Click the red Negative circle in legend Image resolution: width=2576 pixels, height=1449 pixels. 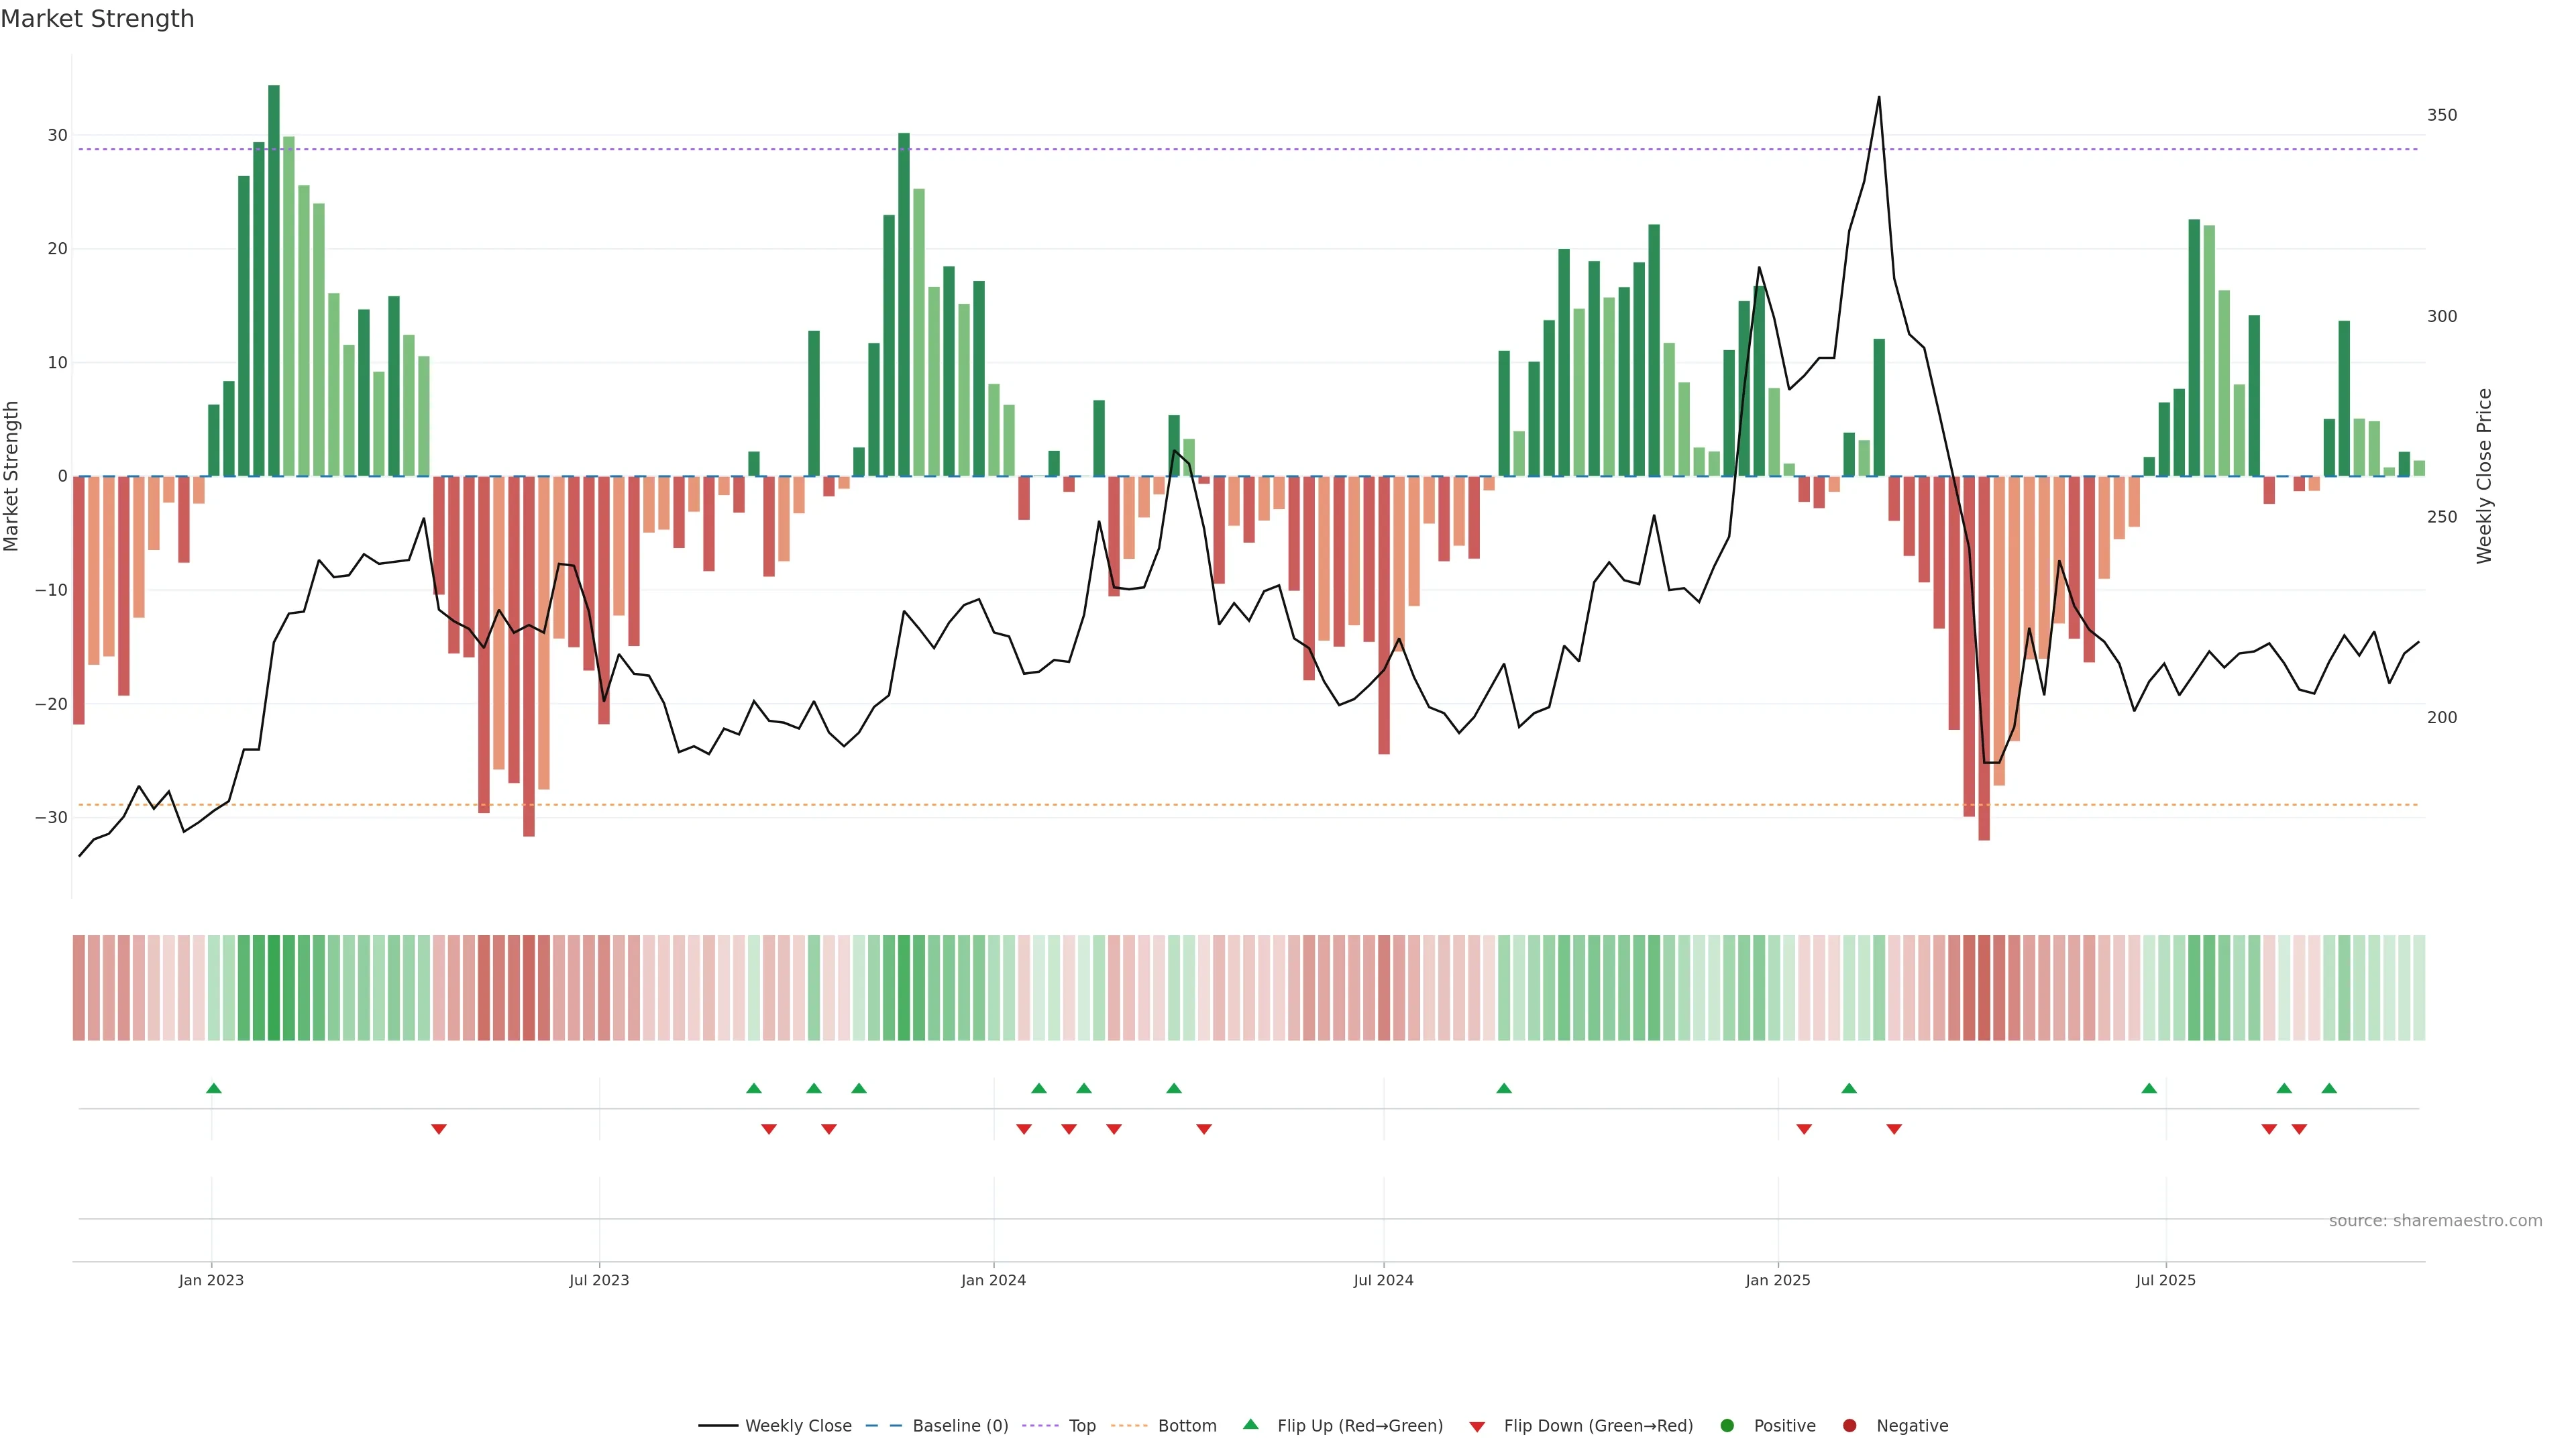(x=1849, y=1425)
